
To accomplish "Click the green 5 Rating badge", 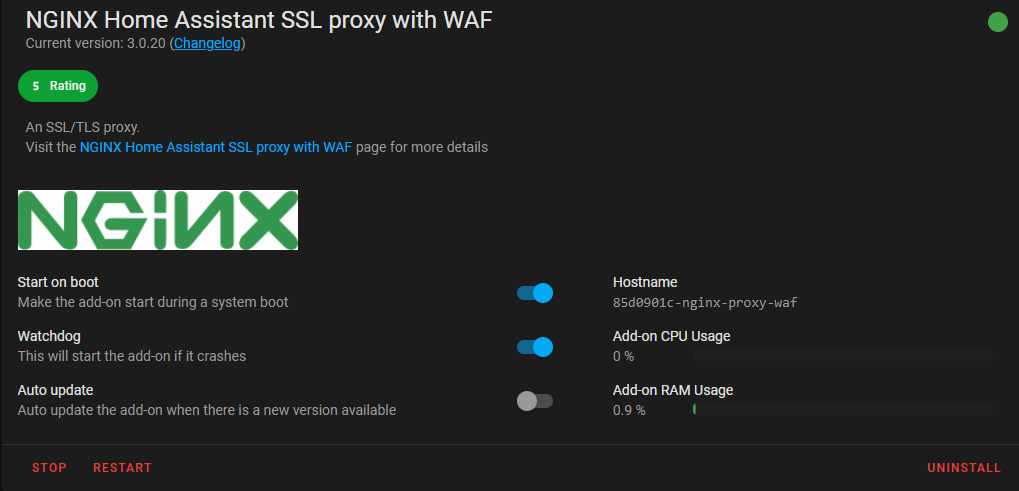I will (58, 86).
